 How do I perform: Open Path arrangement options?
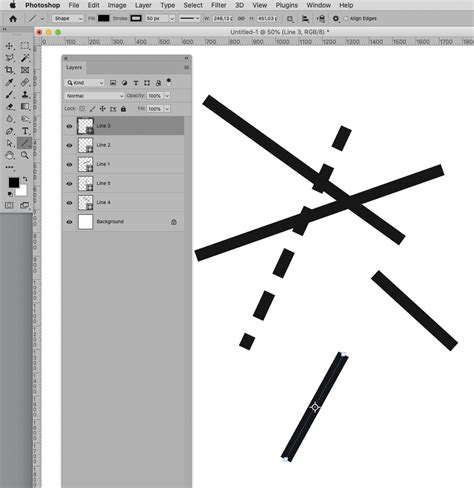tap(321, 19)
